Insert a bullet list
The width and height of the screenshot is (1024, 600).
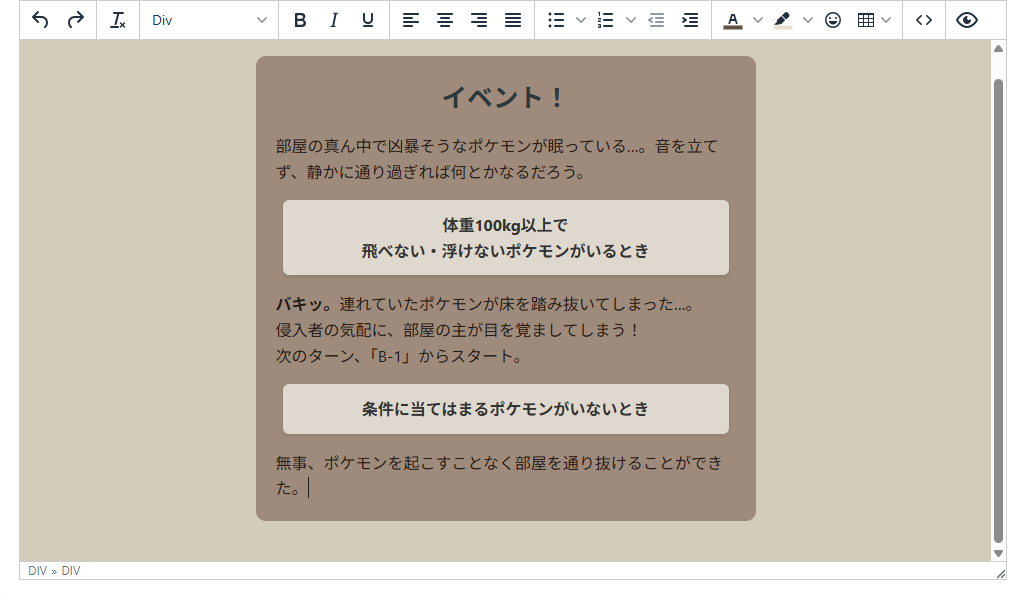click(556, 20)
